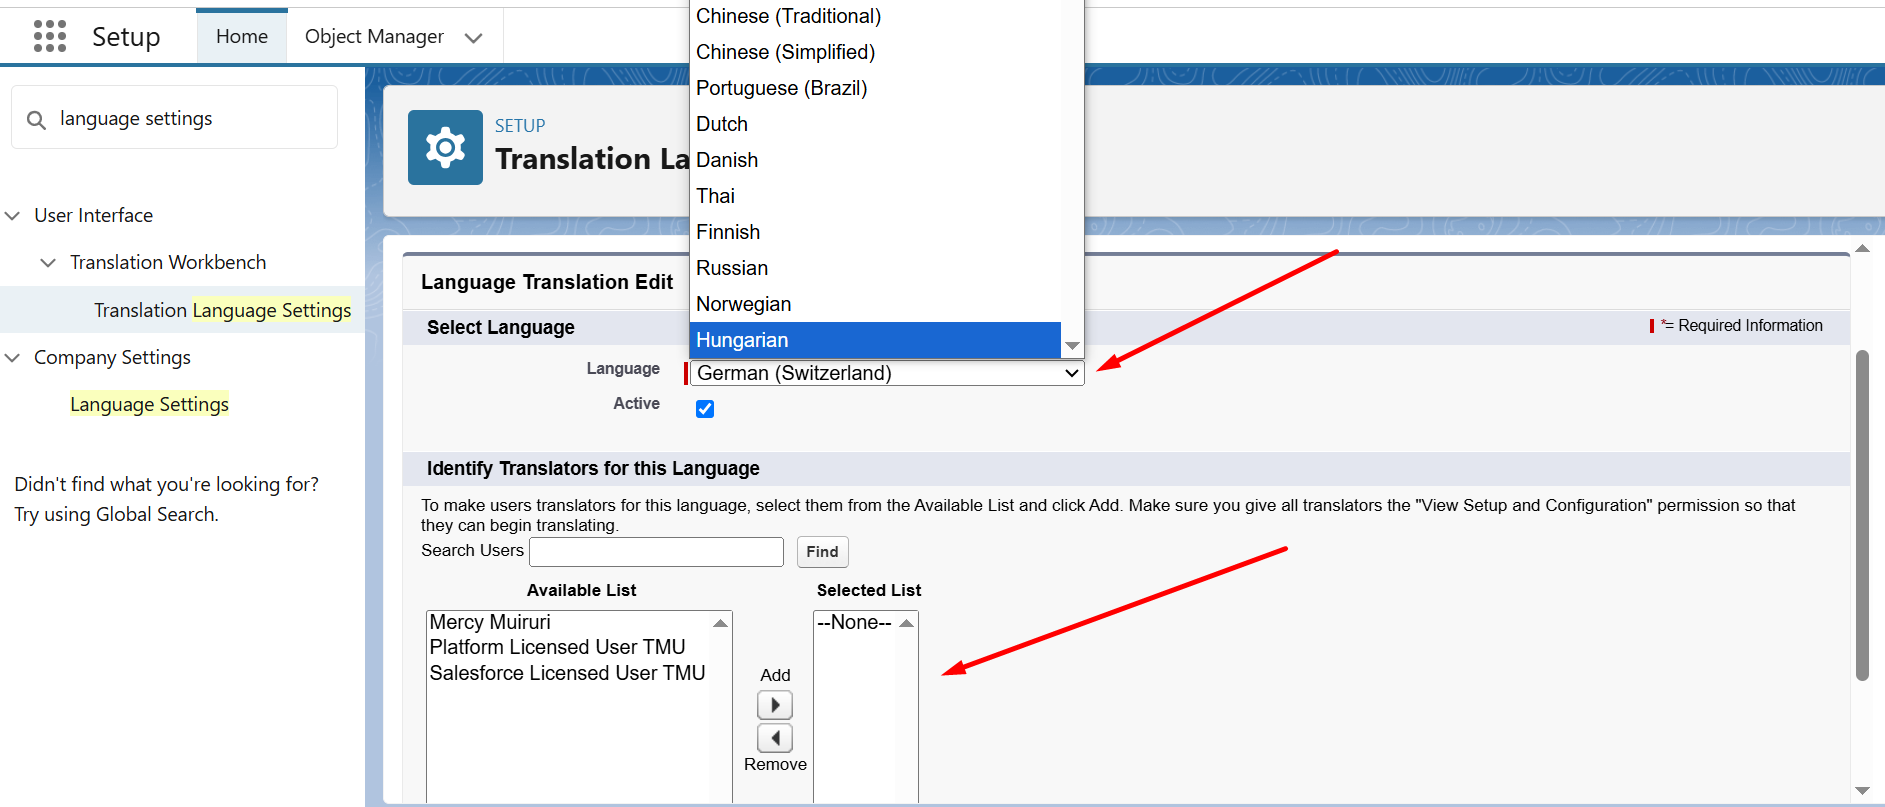Click the SETUP breadcrumb label
The height and width of the screenshot is (807, 1885).
(x=520, y=126)
